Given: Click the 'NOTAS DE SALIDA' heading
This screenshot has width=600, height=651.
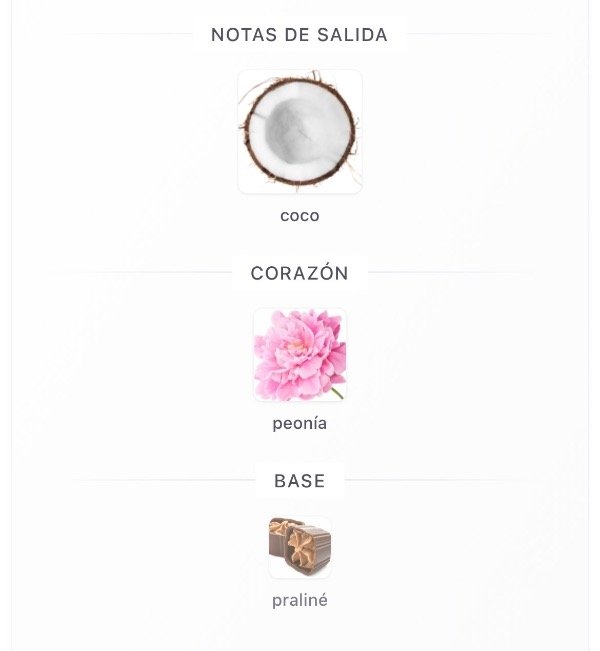Looking at the screenshot, I should (x=299, y=35).
